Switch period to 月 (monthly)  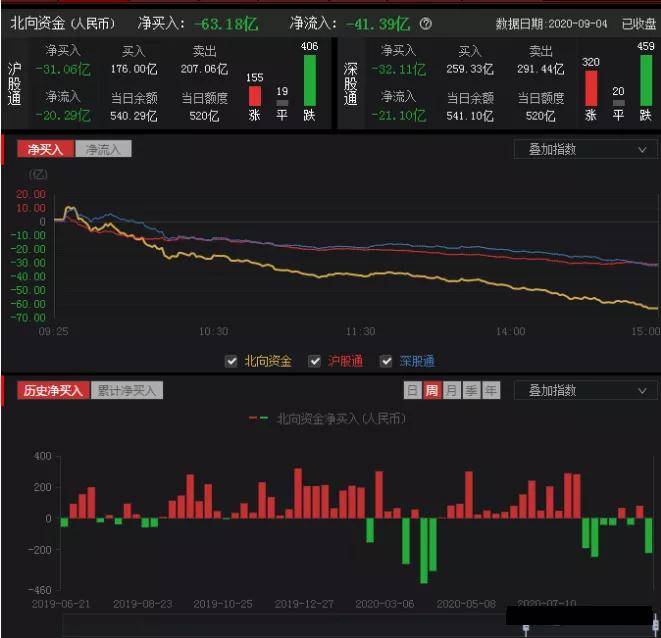coord(451,391)
